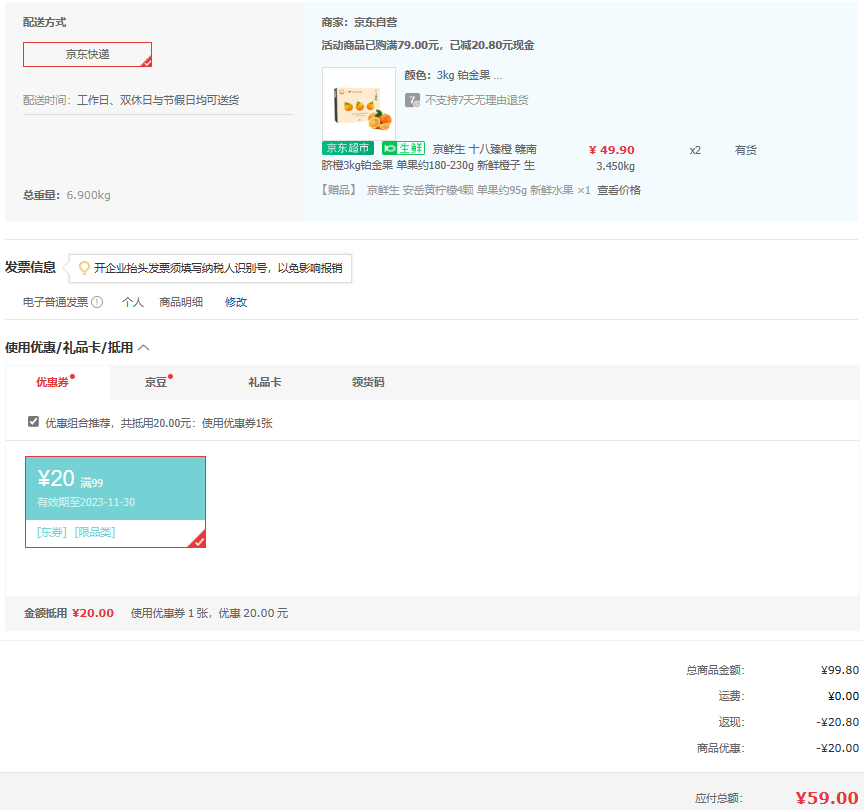
Task: Click coupon validity 有效期至2023-11-30
Action: point(86,502)
